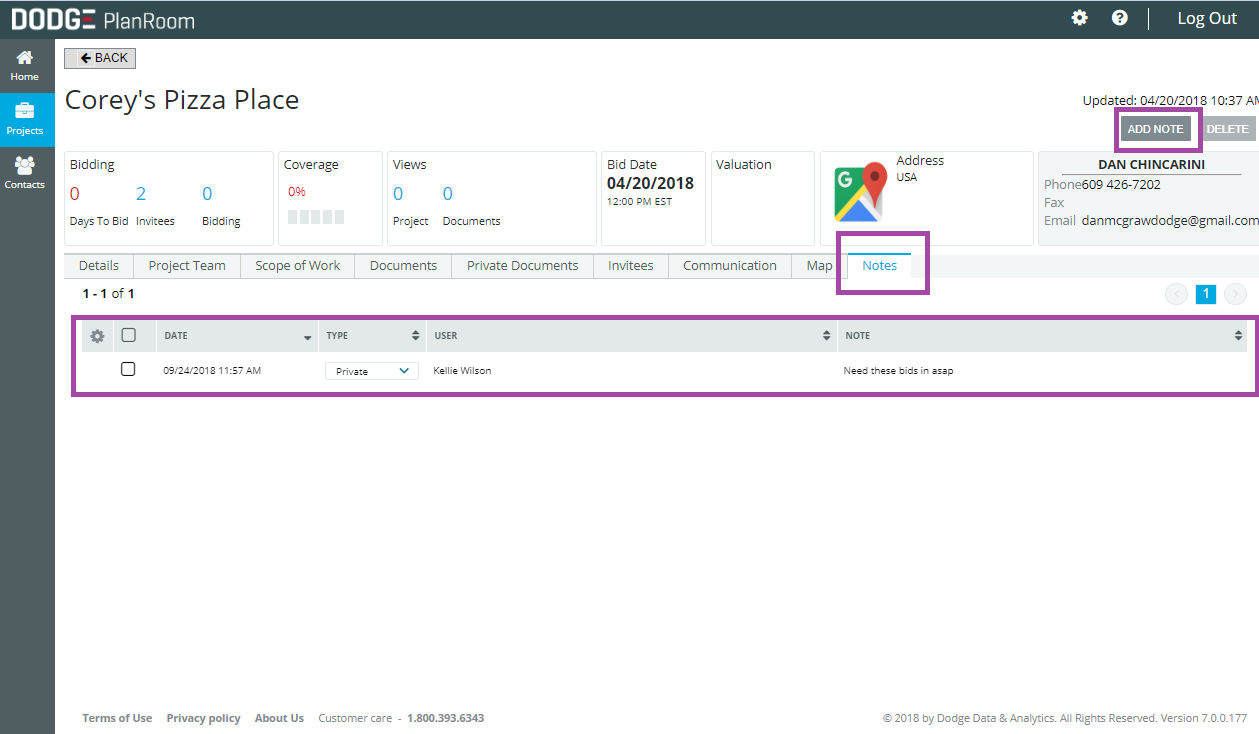Image resolution: width=1259 pixels, height=734 pixels.
Task: Click the help question mark icon
Action: (x=1119, y=17)
